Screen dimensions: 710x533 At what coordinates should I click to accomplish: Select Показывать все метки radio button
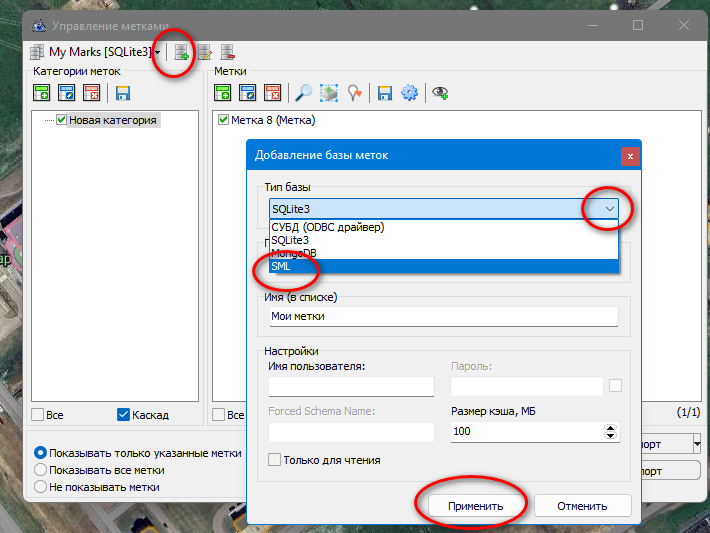coord(41,470)
